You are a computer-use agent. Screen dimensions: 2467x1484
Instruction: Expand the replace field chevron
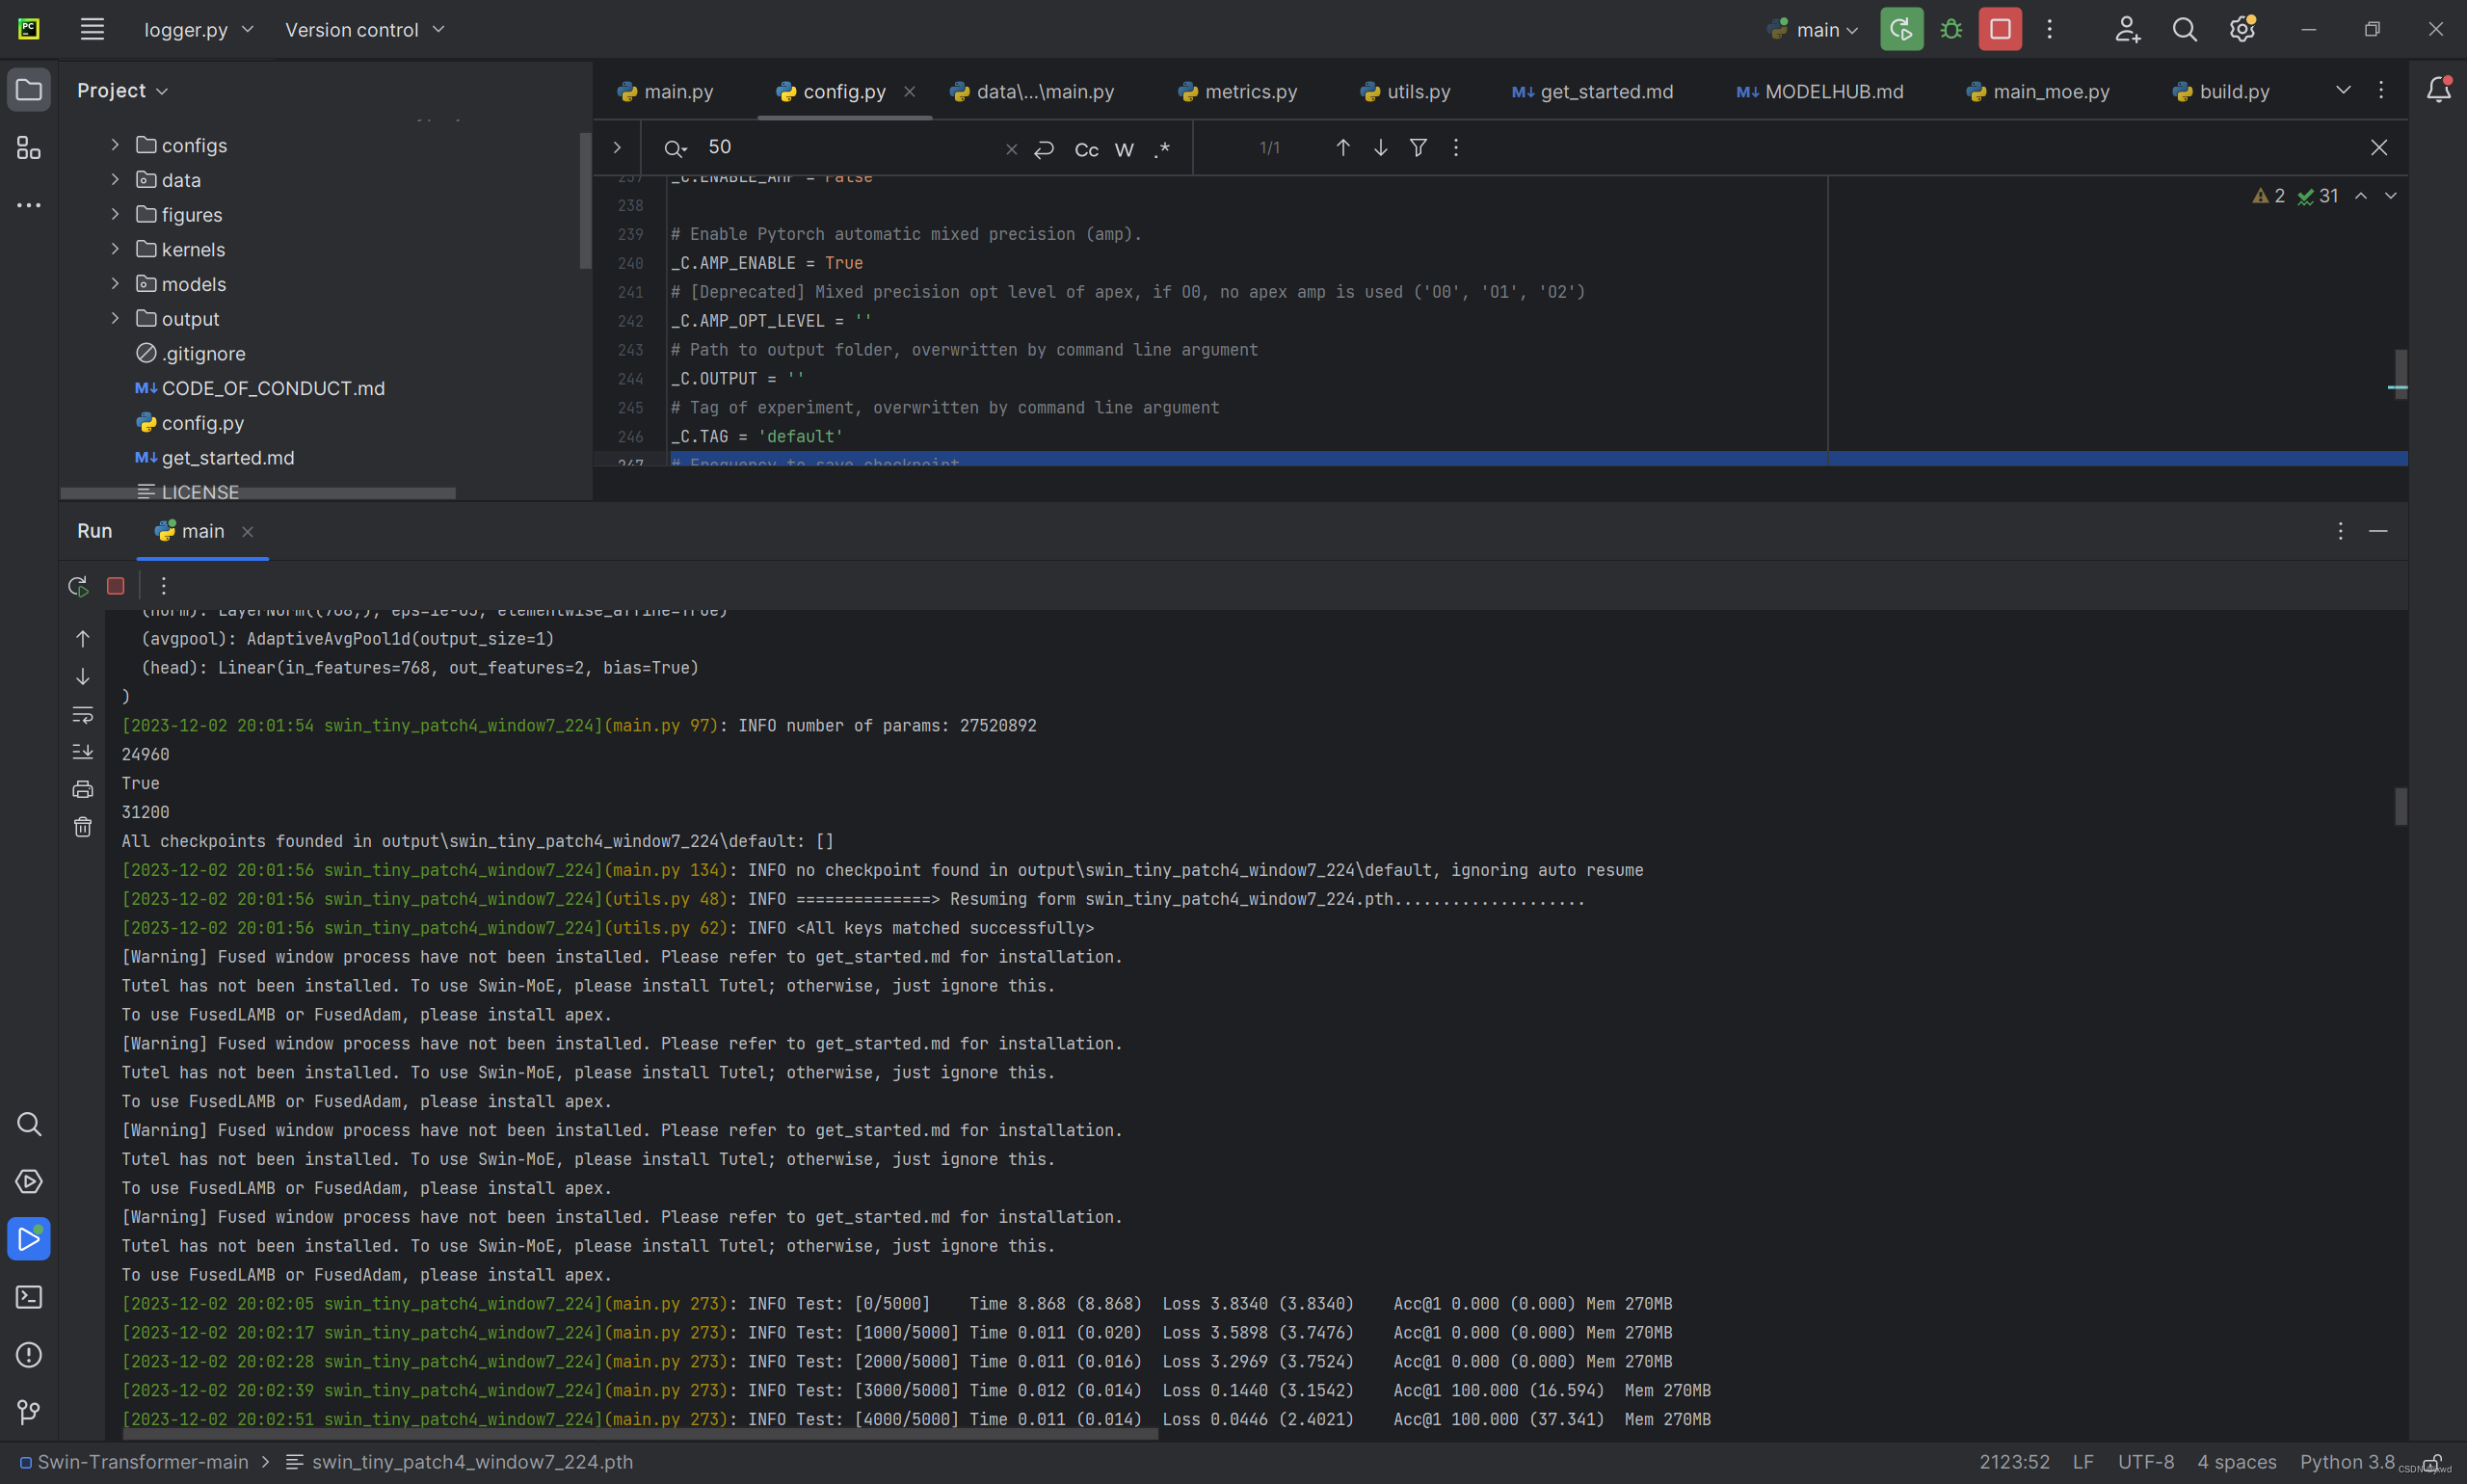617,148
